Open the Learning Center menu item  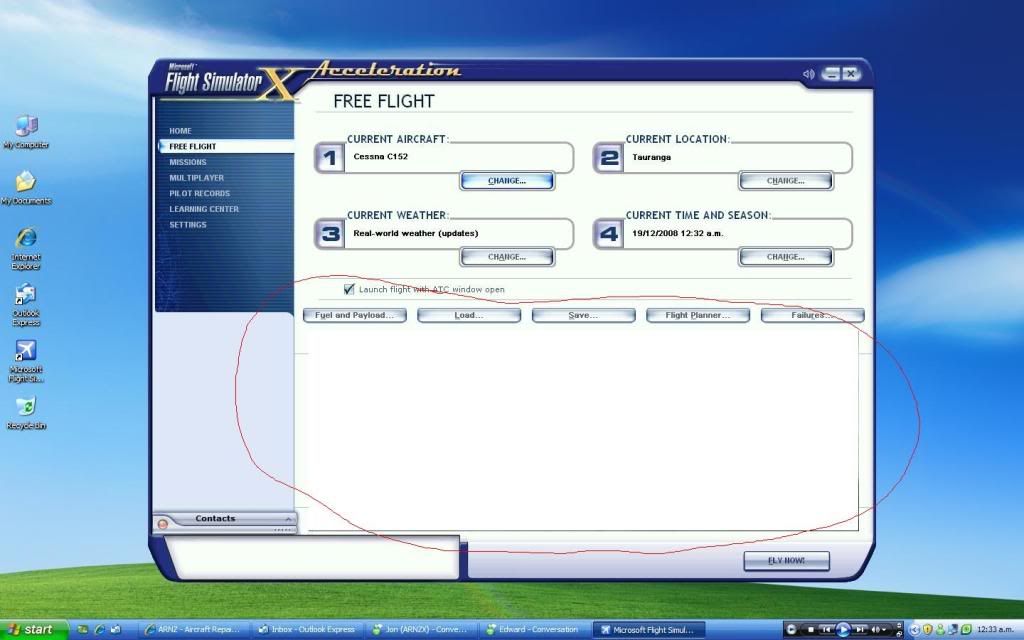tap(204, 209)
